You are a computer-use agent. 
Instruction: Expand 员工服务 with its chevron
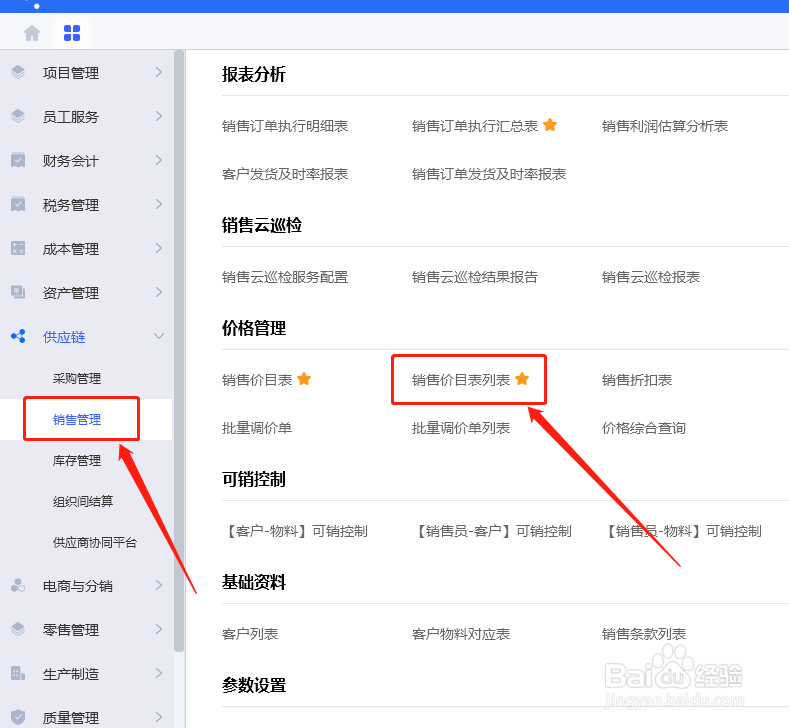pyautogui.click(x=159, y=116)
